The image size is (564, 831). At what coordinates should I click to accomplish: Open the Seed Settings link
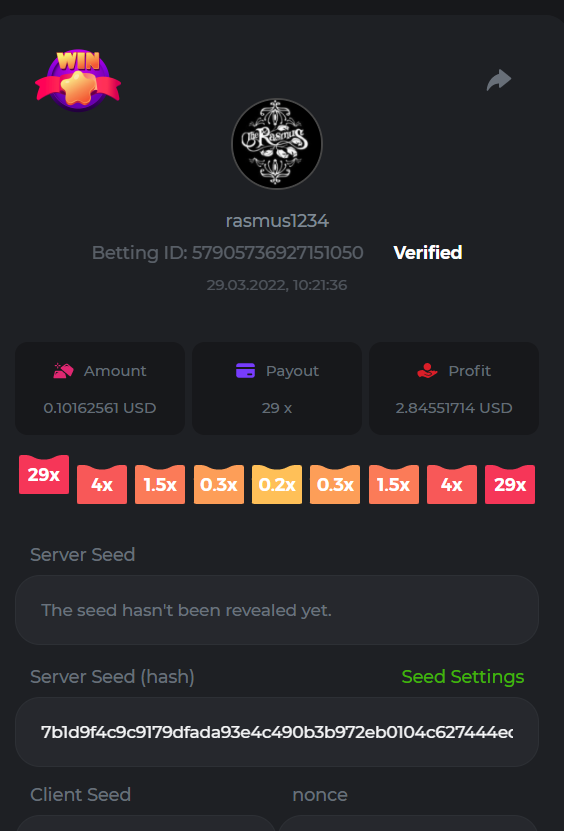(x=463, y=677)
